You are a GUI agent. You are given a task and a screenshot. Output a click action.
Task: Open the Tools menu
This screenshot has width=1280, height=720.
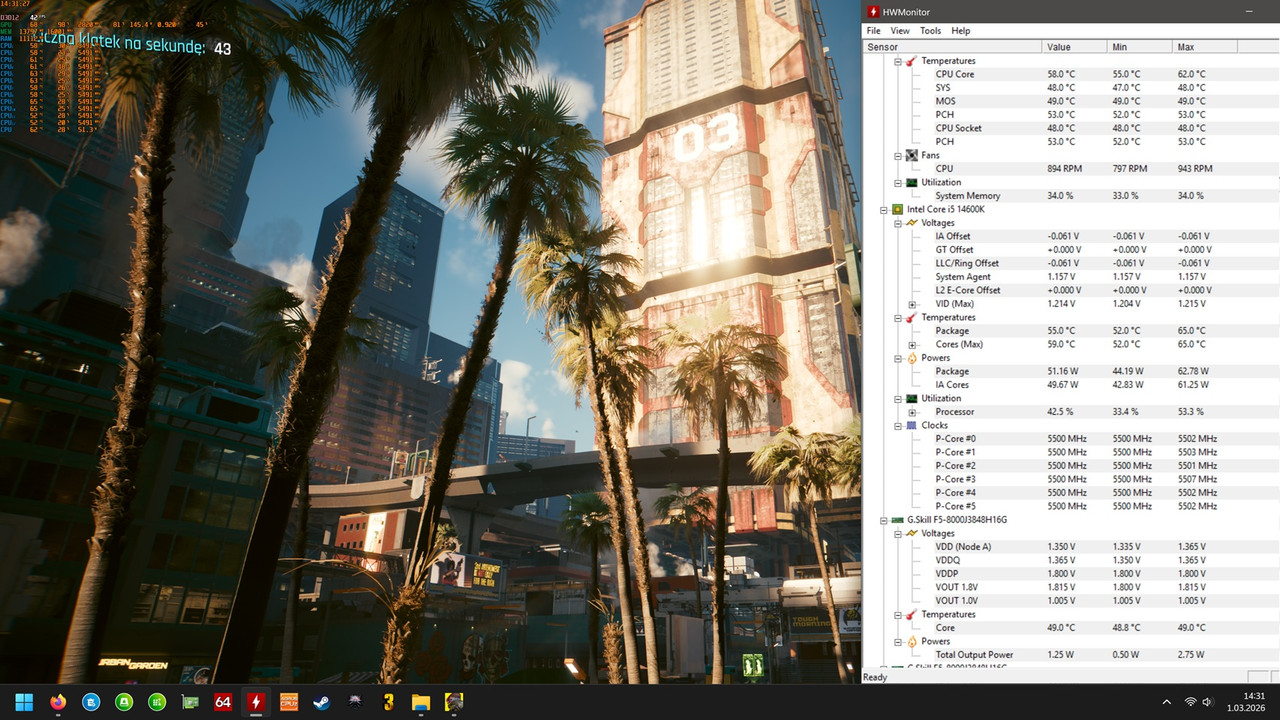coord(930,31)
